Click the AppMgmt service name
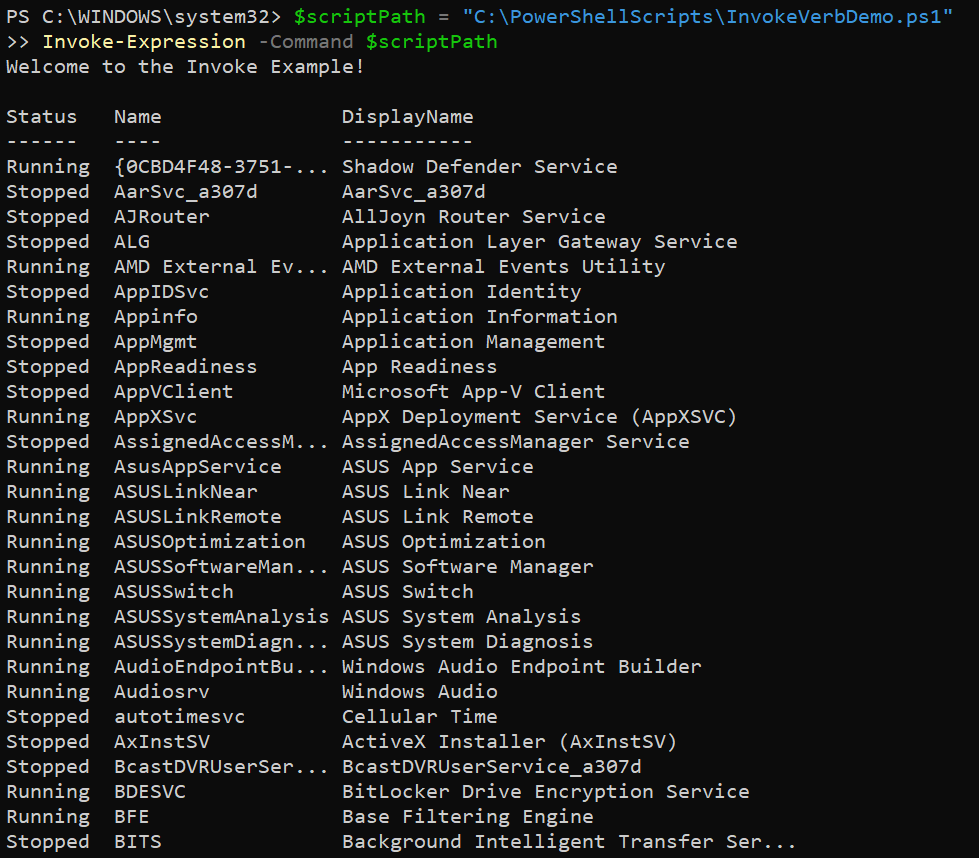Screen dimensions: 979x858 [156, 342]
